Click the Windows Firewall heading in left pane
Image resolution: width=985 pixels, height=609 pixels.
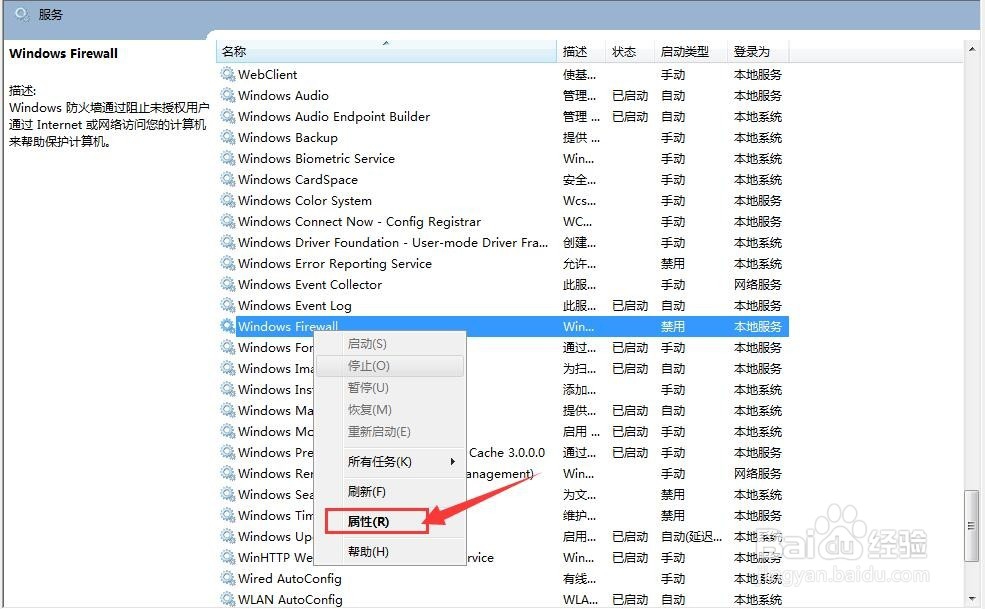click(x=63, y=53)
